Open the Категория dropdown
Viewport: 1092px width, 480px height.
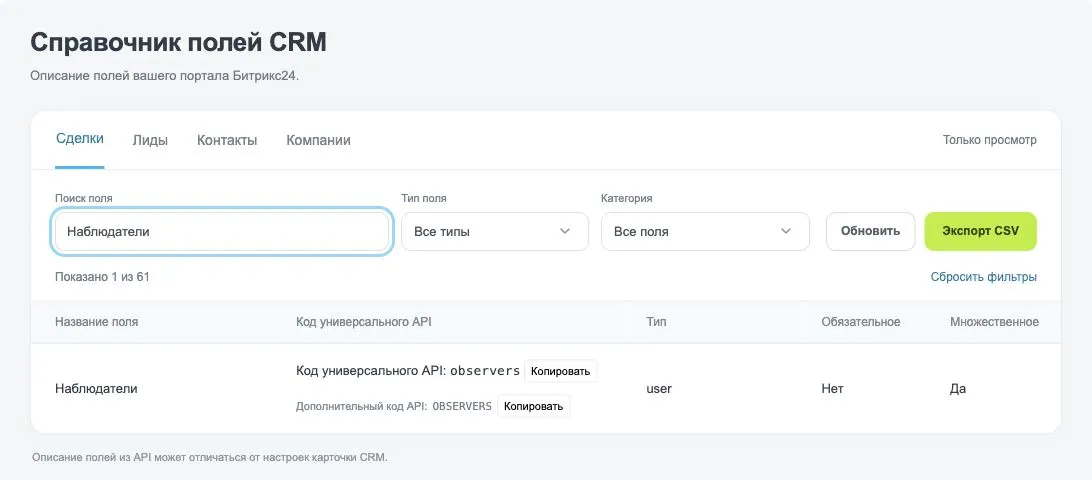tap(705, 231)
